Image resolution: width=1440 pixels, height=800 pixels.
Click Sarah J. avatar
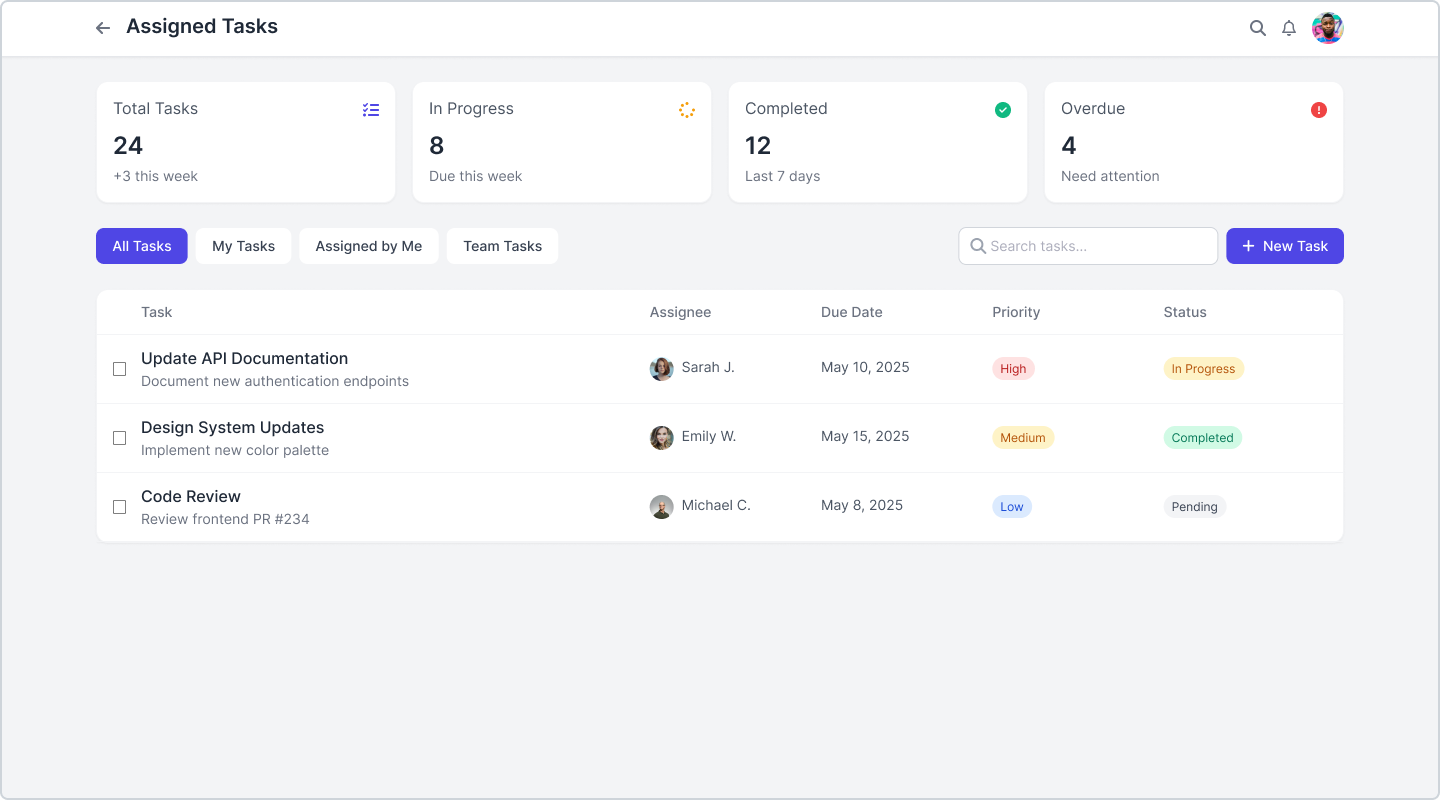pyautogui.click(x=662, y=369)
